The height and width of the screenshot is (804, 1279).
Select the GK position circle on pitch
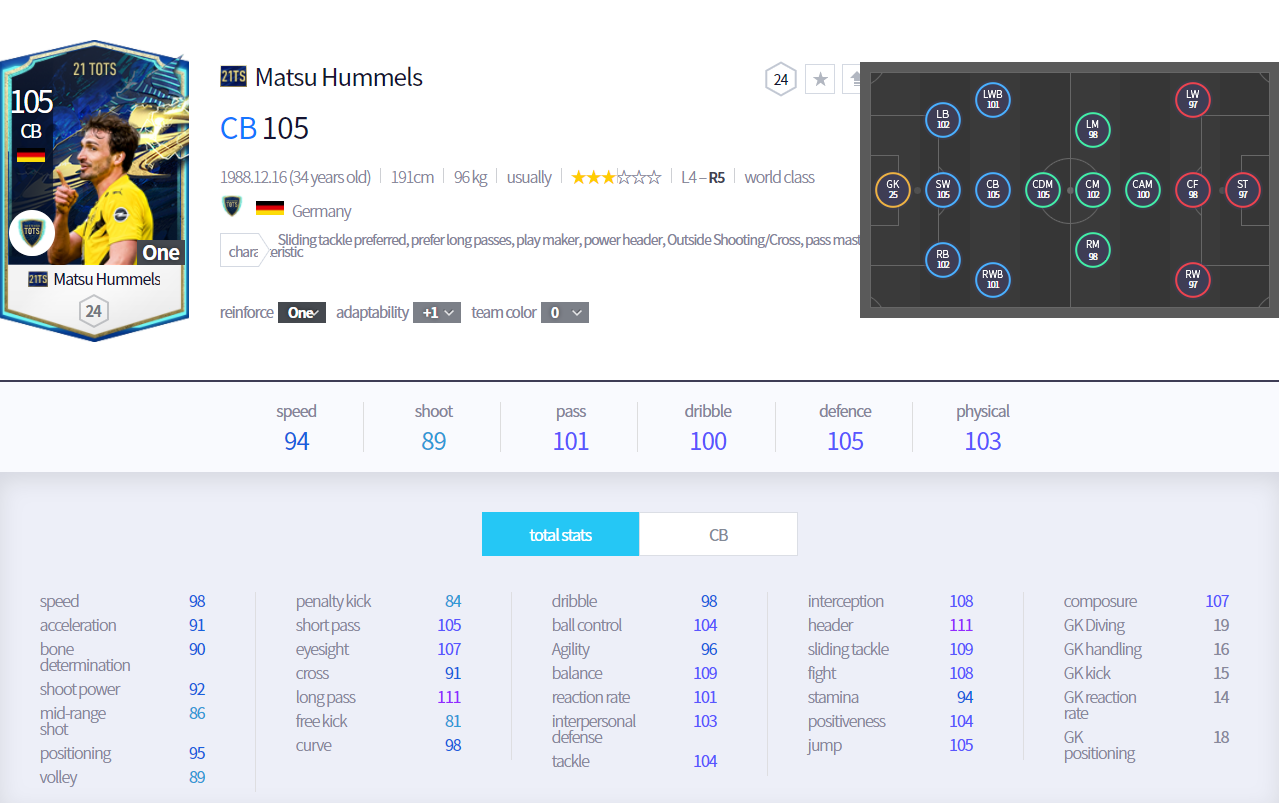(892, 189)
